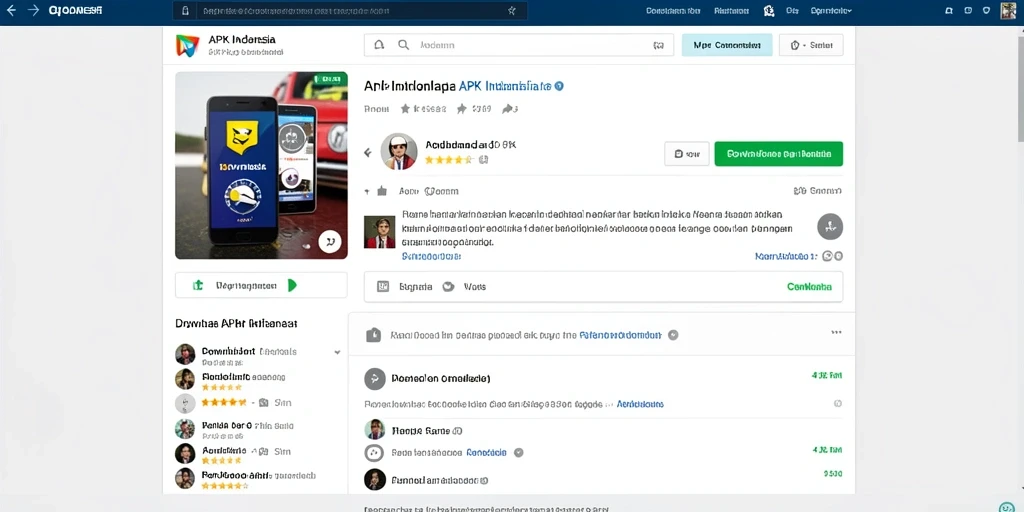
Task: Click the small white button left of the green button
Action: (x=687, y=154)
